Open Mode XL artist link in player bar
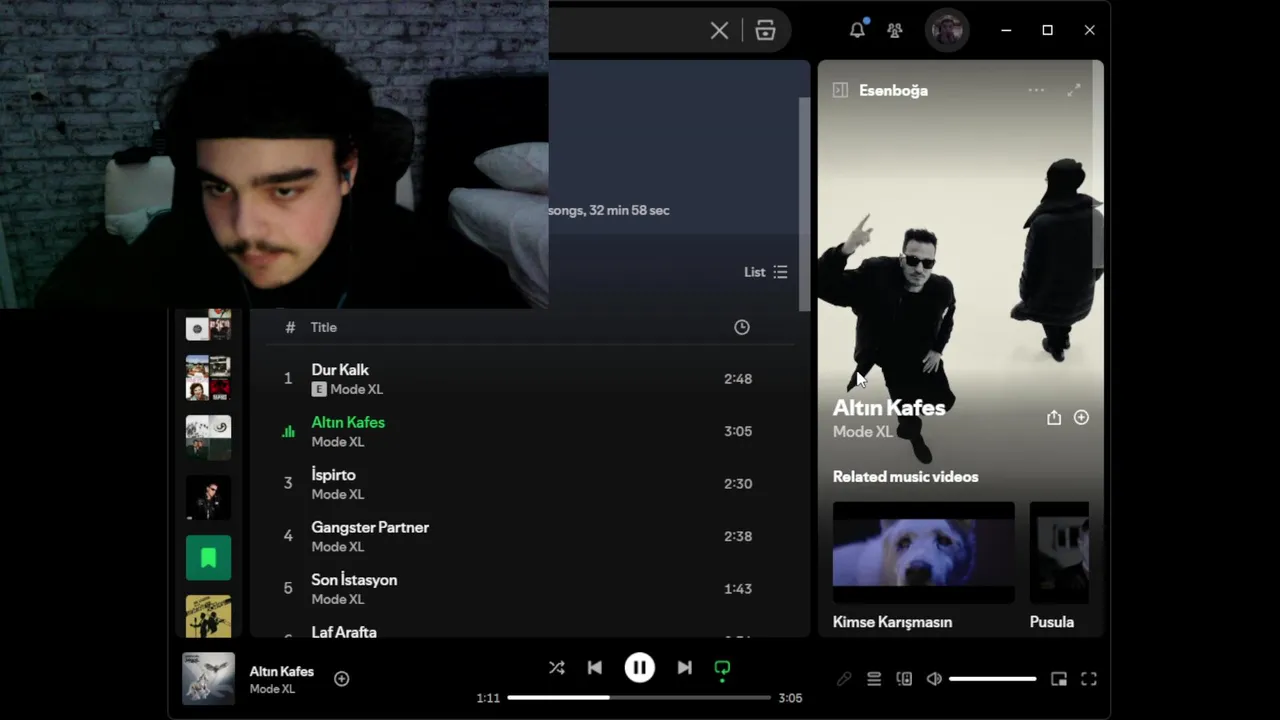This screenshot has width=1280, height=720. pos(272,689)
